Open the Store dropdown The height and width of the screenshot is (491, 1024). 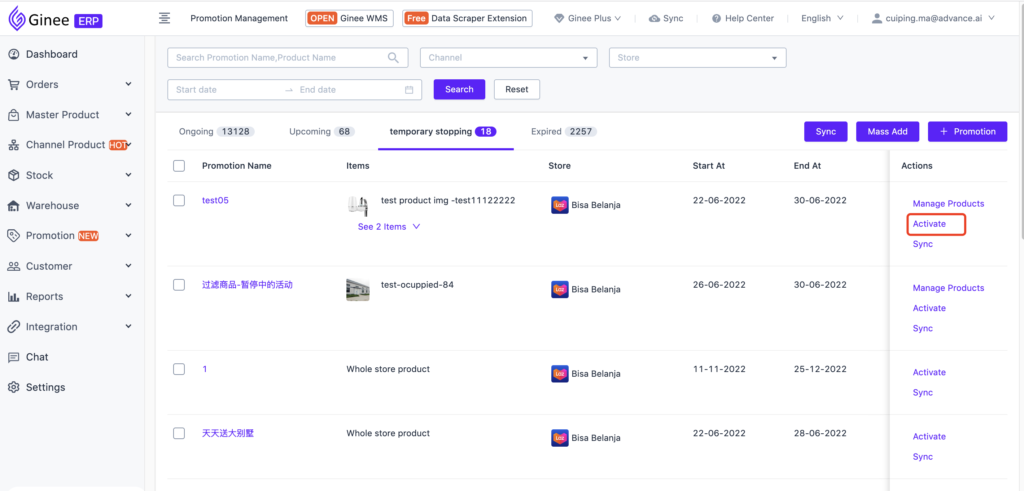coord(697,57)
